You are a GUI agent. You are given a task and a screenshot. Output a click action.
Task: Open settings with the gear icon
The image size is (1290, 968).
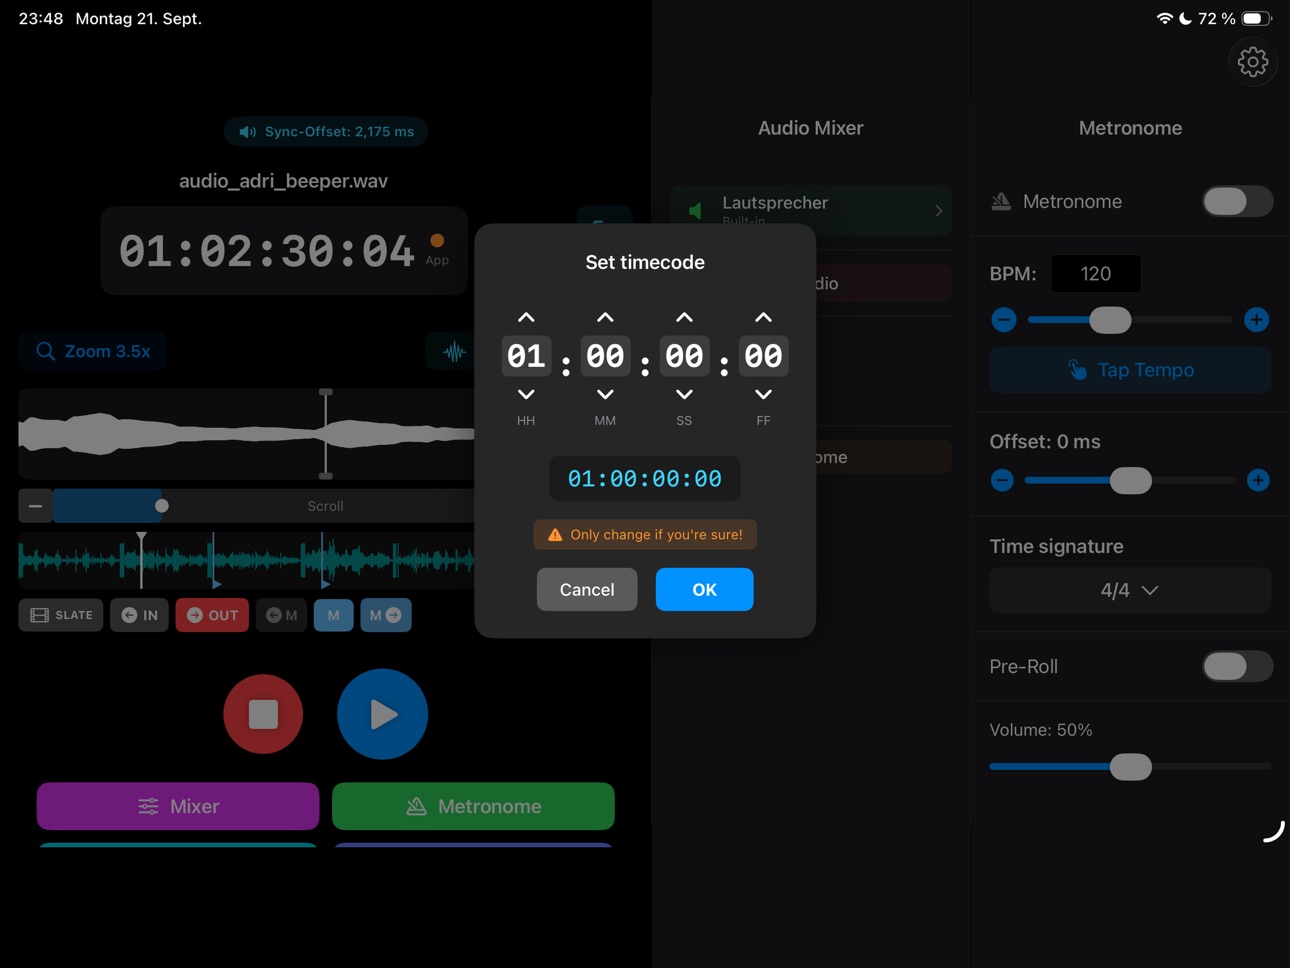coord(1252,62)
